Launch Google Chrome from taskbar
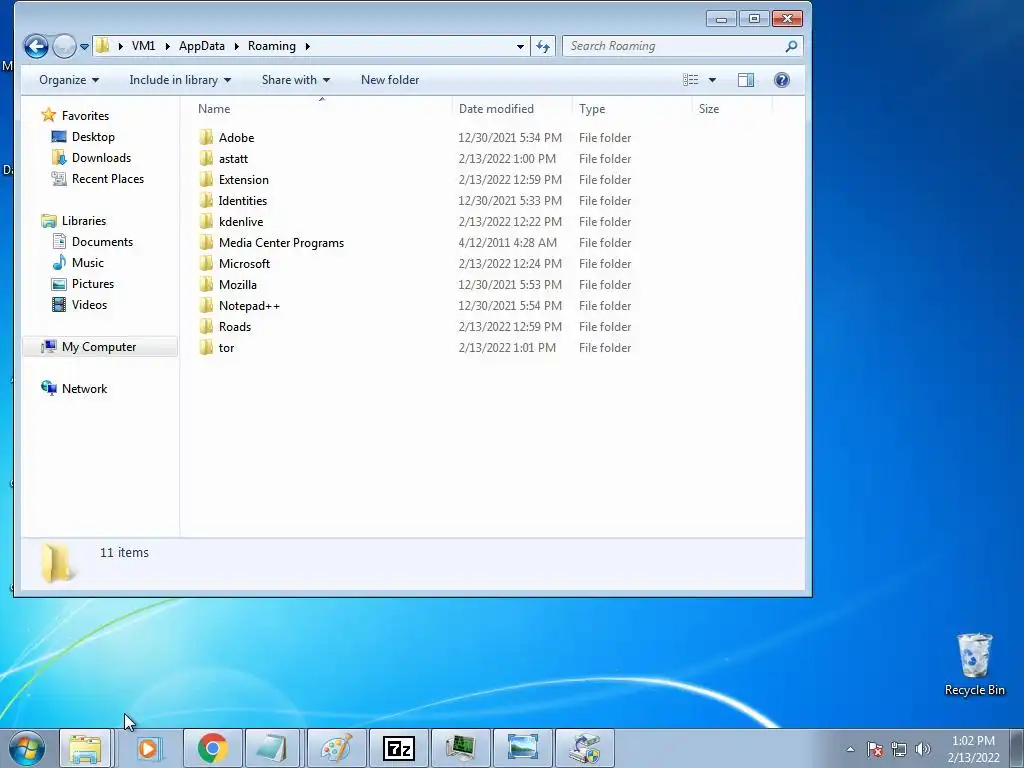The image size is (1024, 768). (212, 748)
